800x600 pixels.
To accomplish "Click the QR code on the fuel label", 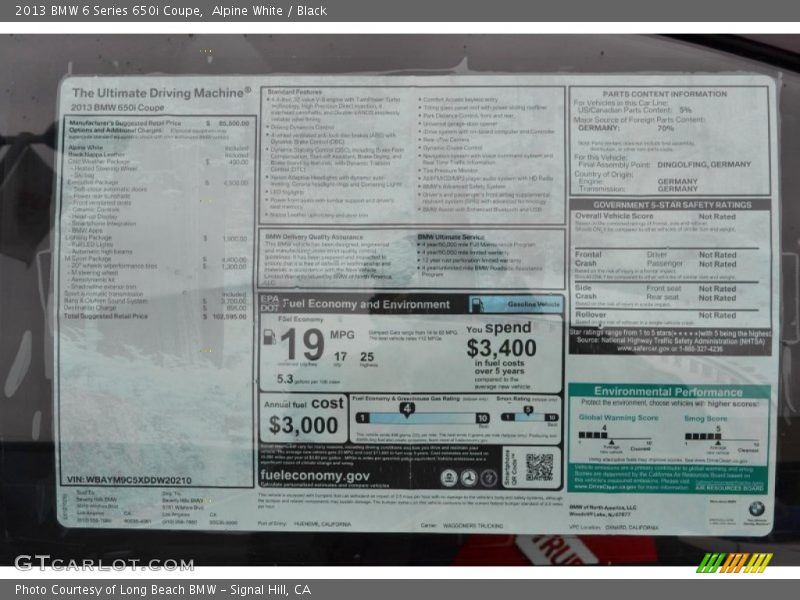I will click(x=539, y=467).
